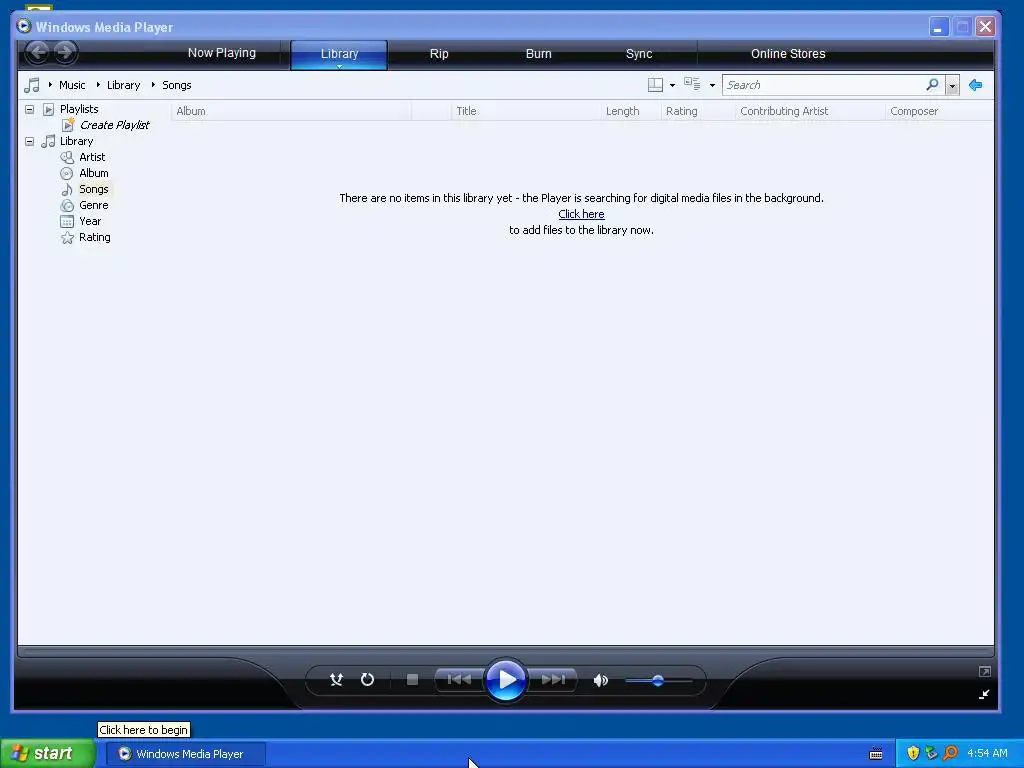1024x768 pixels.
Task: Click the Songs breadcrumb
Action: pos(176,85)
